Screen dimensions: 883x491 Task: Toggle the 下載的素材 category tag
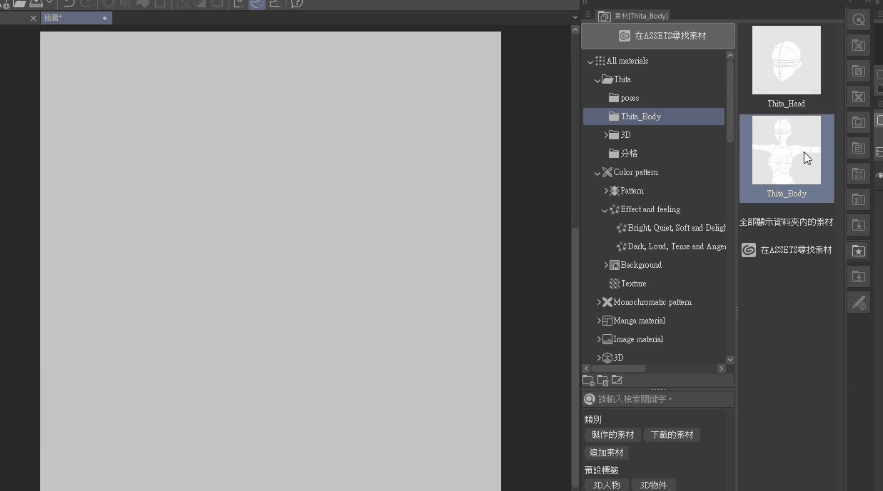(672, 435)
